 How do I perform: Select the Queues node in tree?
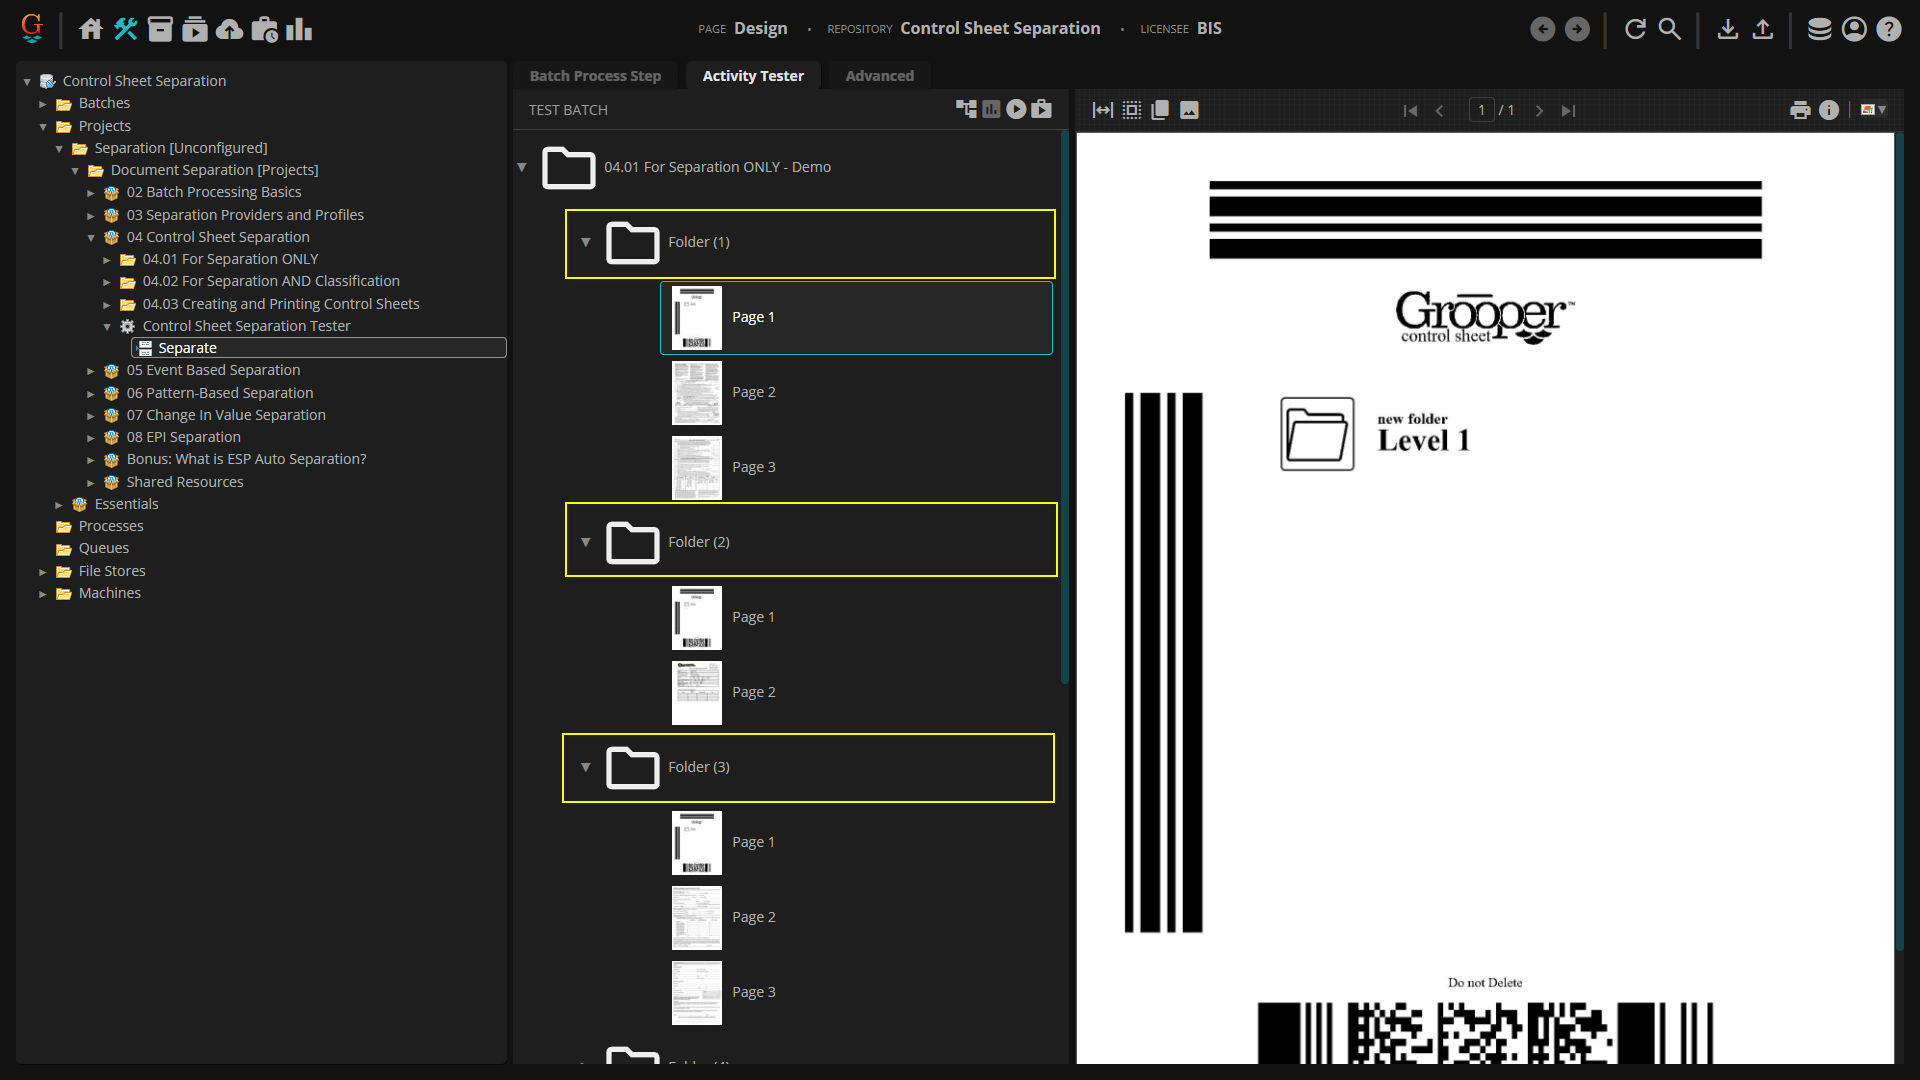[104, 548]
